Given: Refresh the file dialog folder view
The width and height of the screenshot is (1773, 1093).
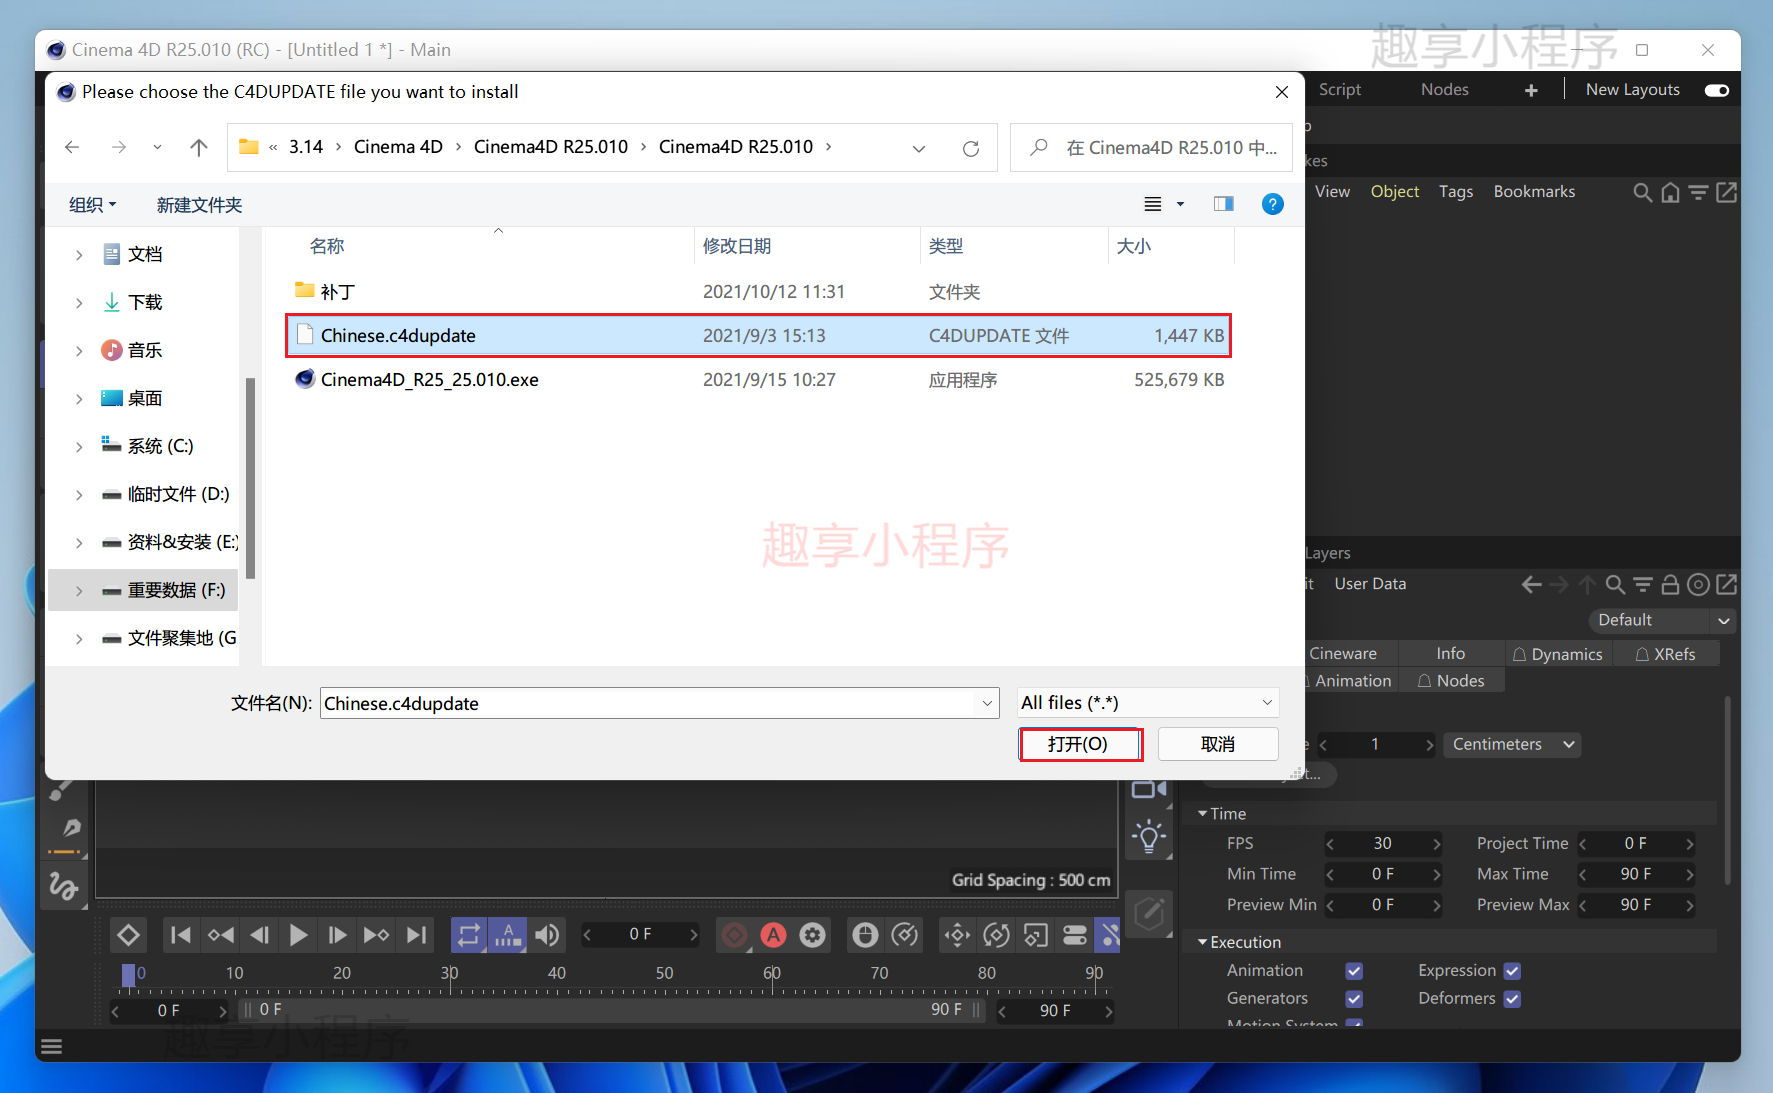Looking at the screenshot, I should (970, 148).
